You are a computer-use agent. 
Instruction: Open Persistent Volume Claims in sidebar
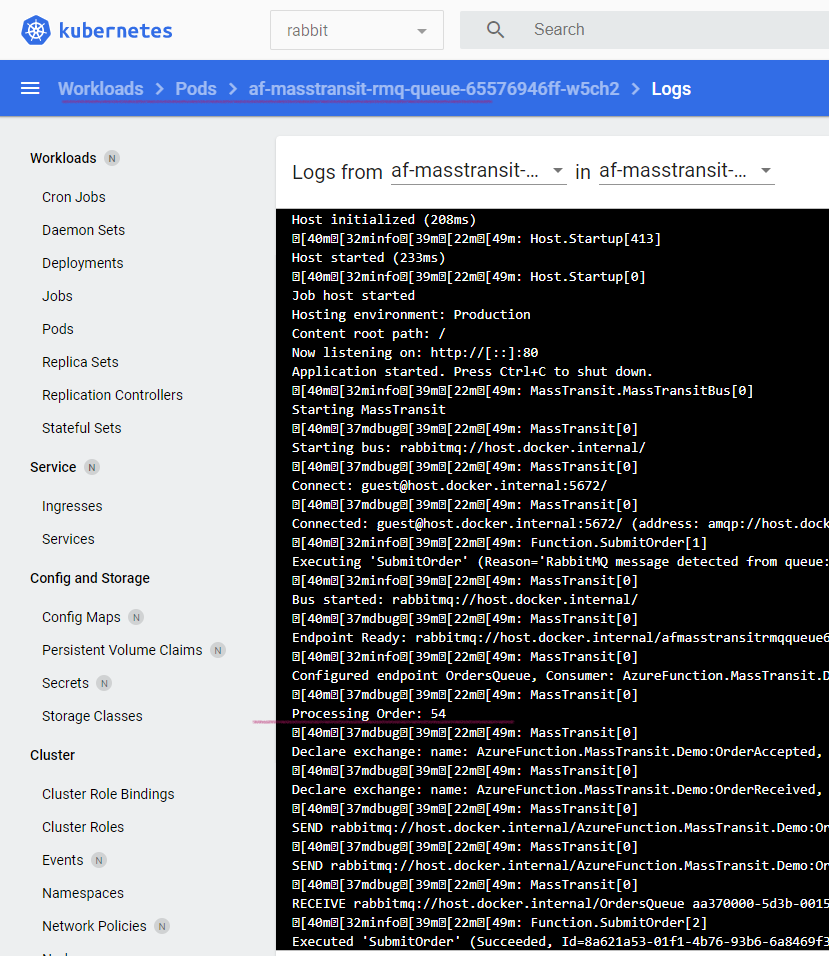tap(122, 651)
